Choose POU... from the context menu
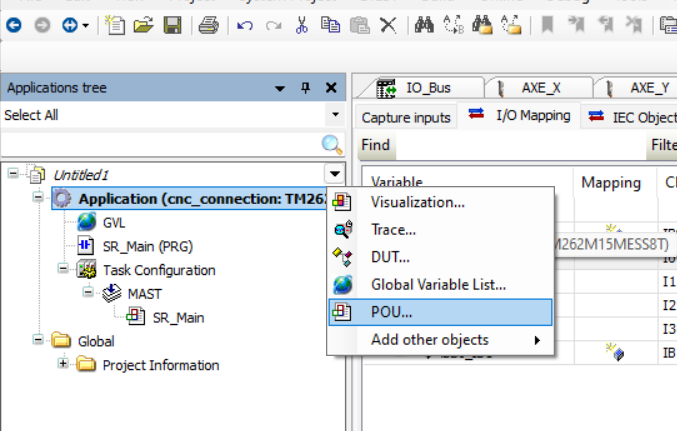Screen dimensions: 677x431 tap(392, 312)
